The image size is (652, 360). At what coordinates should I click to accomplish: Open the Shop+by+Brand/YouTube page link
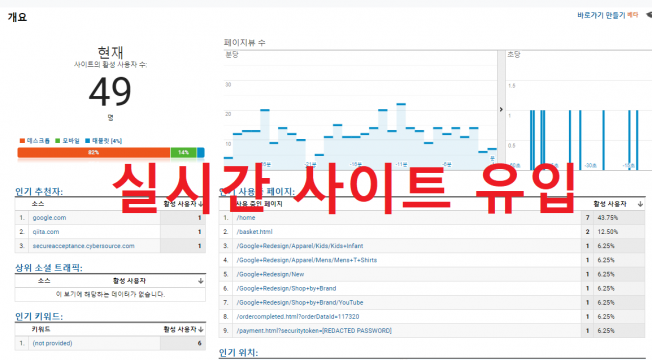(300, 302)
